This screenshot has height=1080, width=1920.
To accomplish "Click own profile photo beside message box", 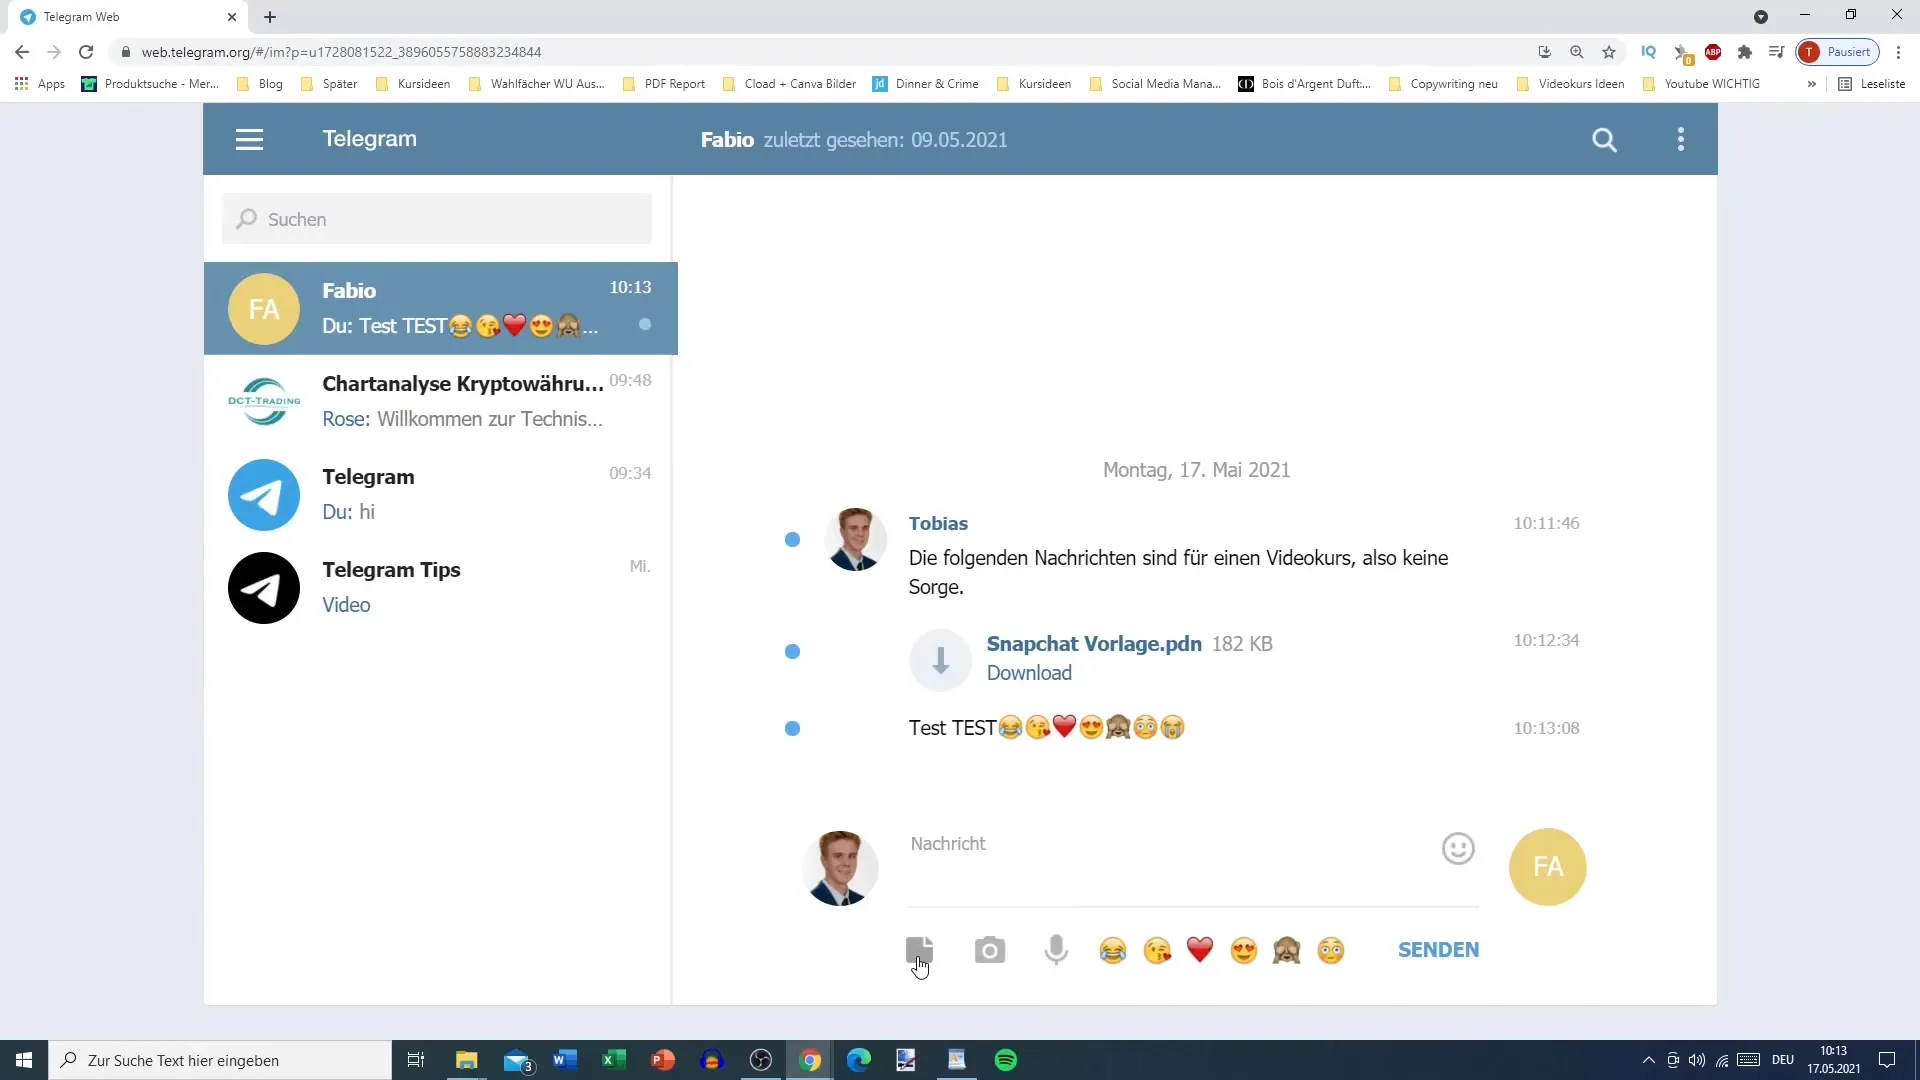I will (840, 868).
